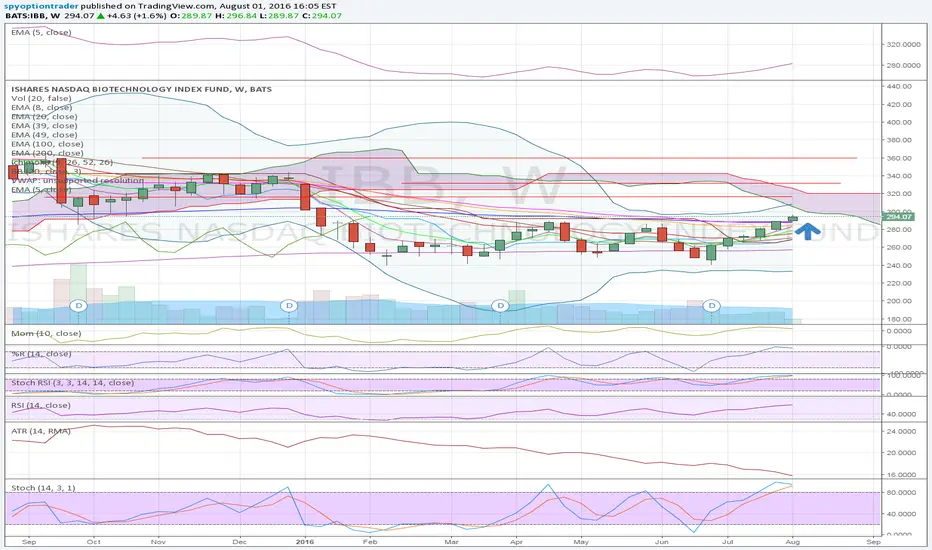Click the 2016 label on the time axis
The image size is (932, 550).
(304, 542)
